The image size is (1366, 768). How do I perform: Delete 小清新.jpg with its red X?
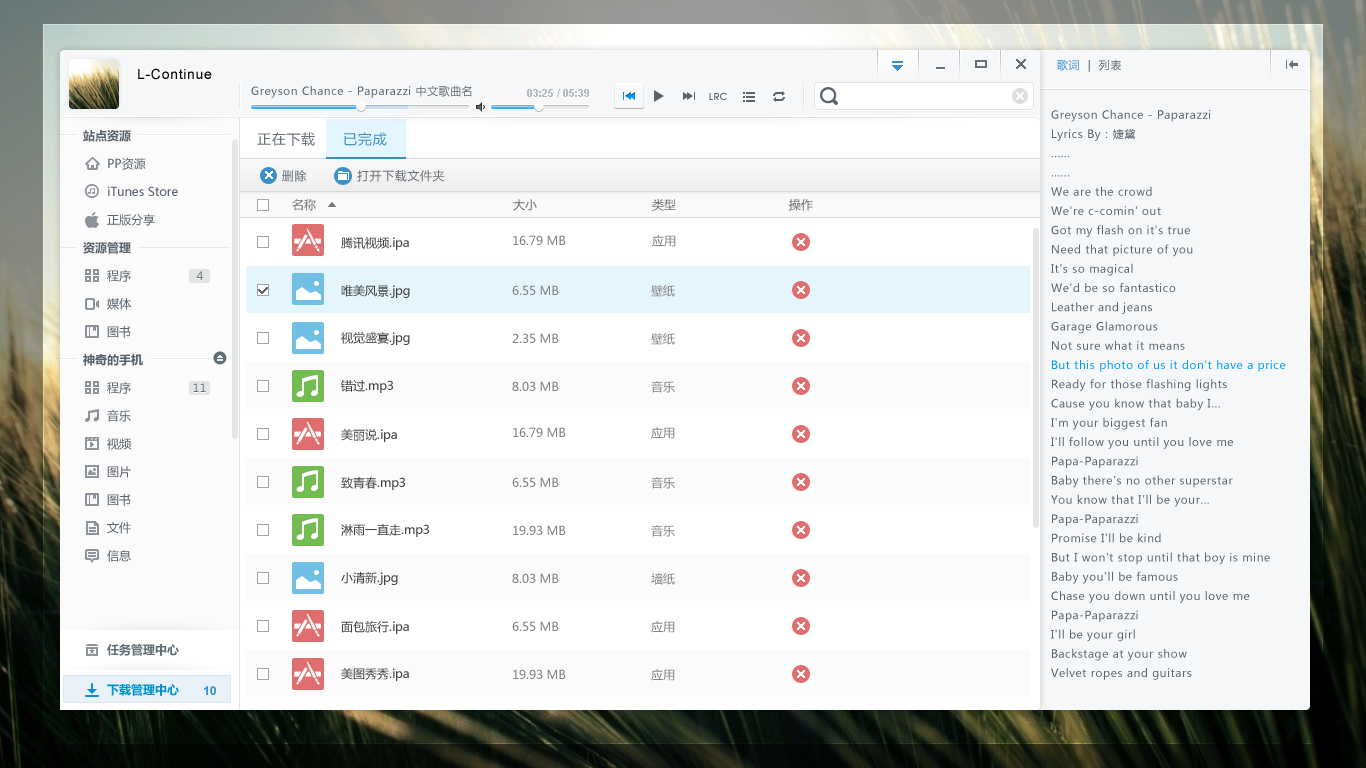point(800,578)
